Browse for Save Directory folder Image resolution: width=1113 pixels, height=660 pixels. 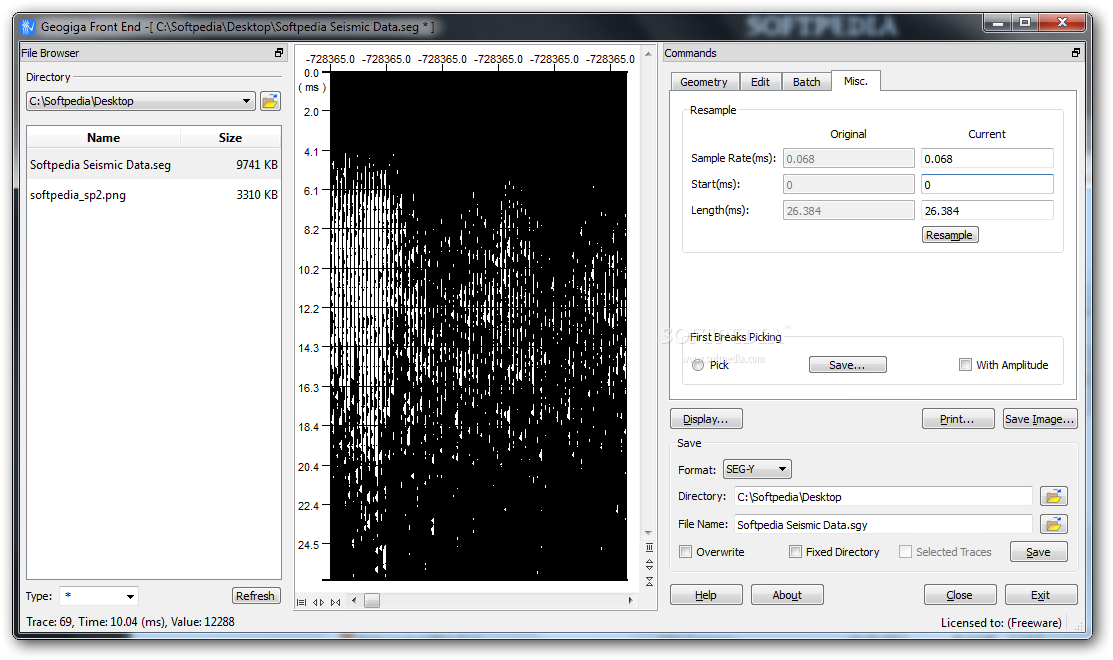click(x=1054, y=496)
